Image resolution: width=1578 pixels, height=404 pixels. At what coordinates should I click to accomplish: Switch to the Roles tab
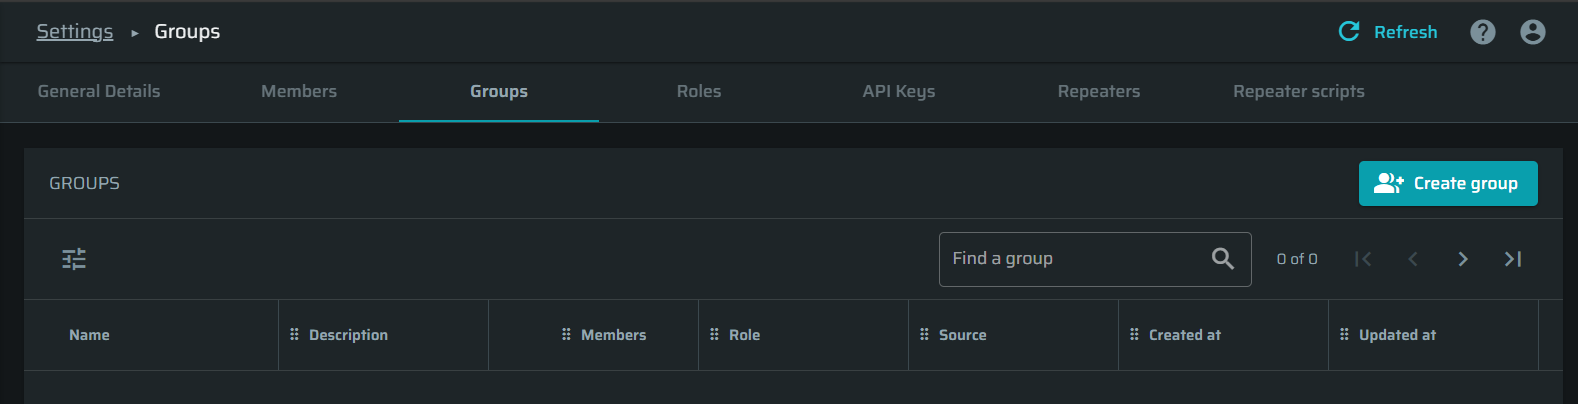[699, 91]
